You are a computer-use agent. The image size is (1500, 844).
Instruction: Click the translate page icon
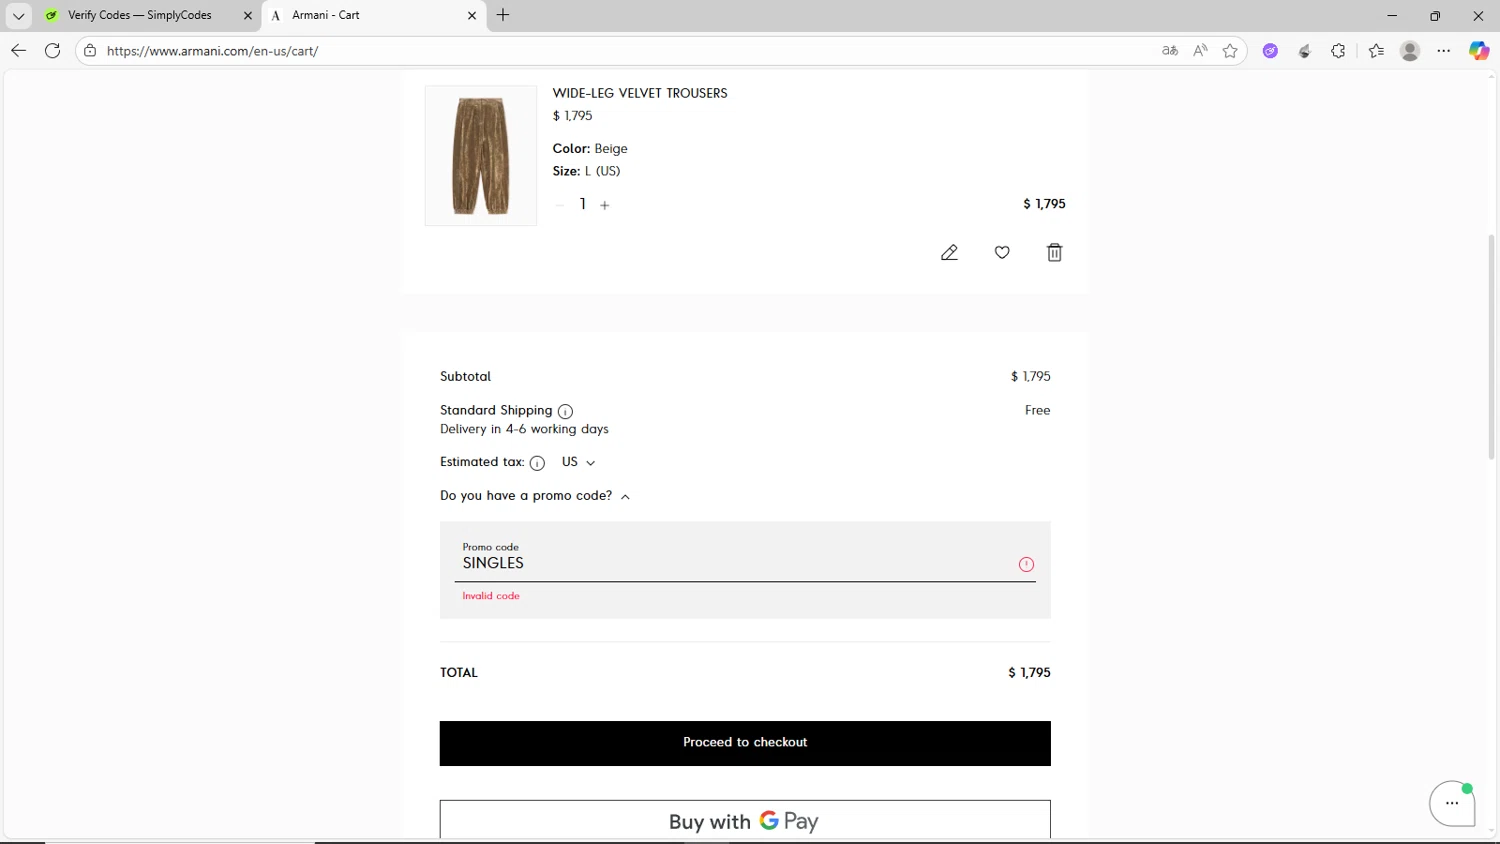tap(1170, 50)
